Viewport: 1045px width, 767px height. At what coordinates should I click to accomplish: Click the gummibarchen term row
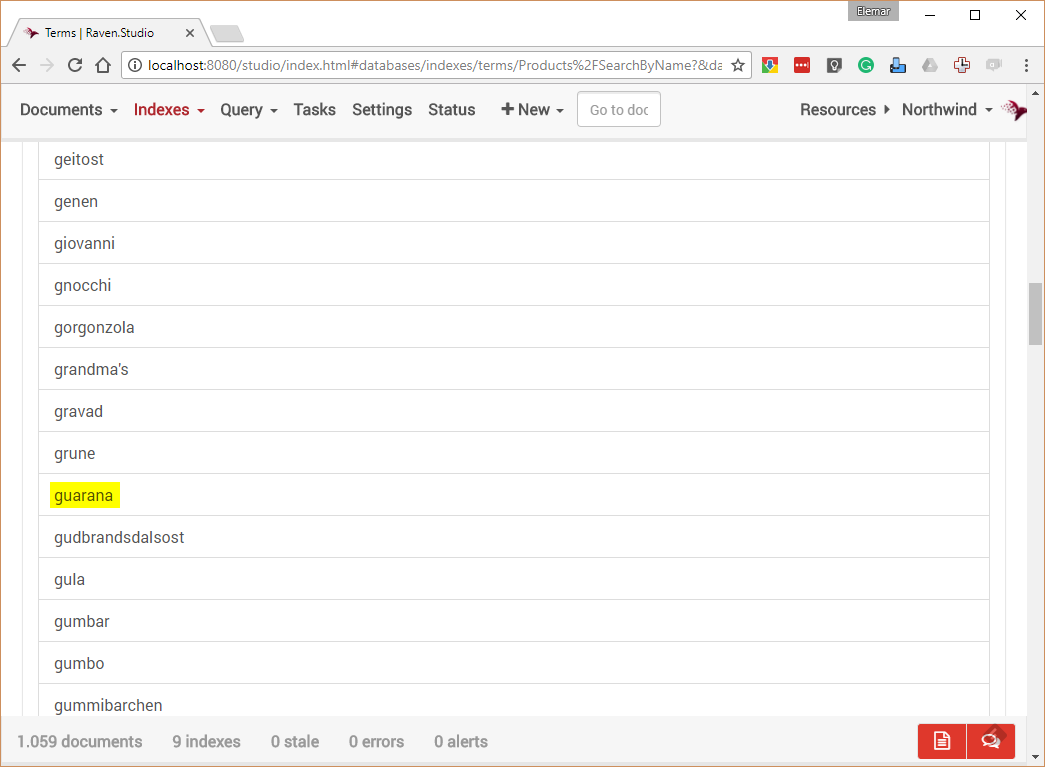pyautogui.click(x=514, y=701)
